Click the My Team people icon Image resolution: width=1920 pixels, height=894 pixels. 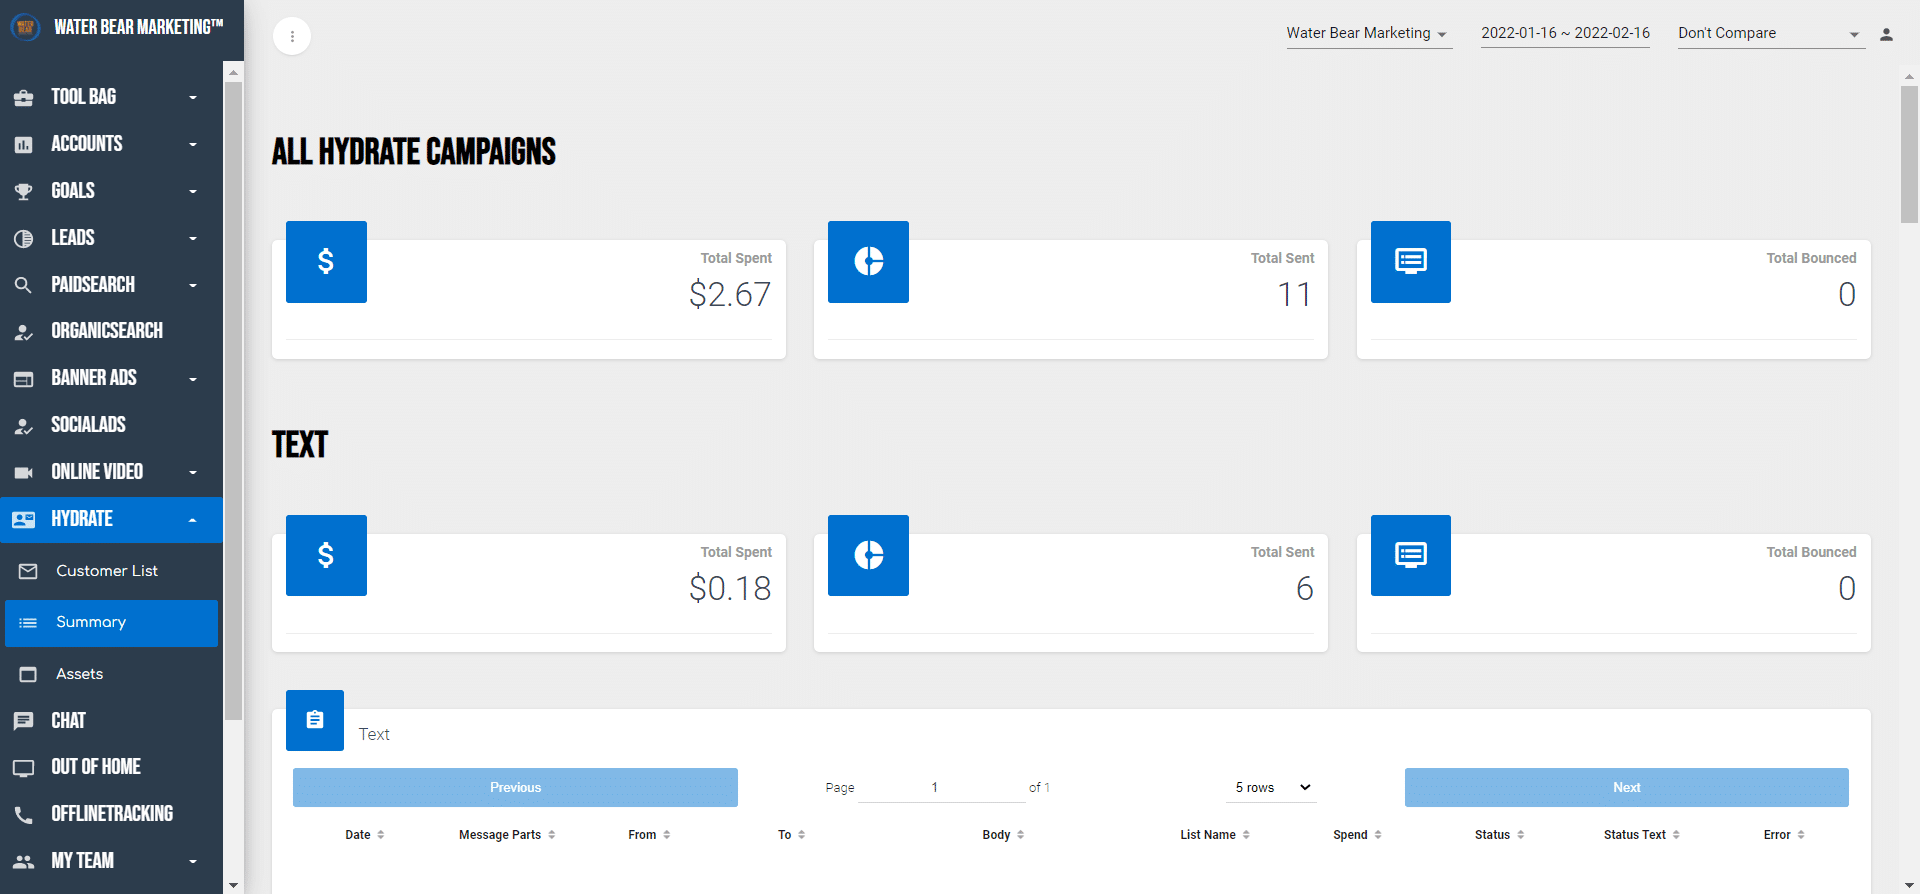tap(24, 861)
